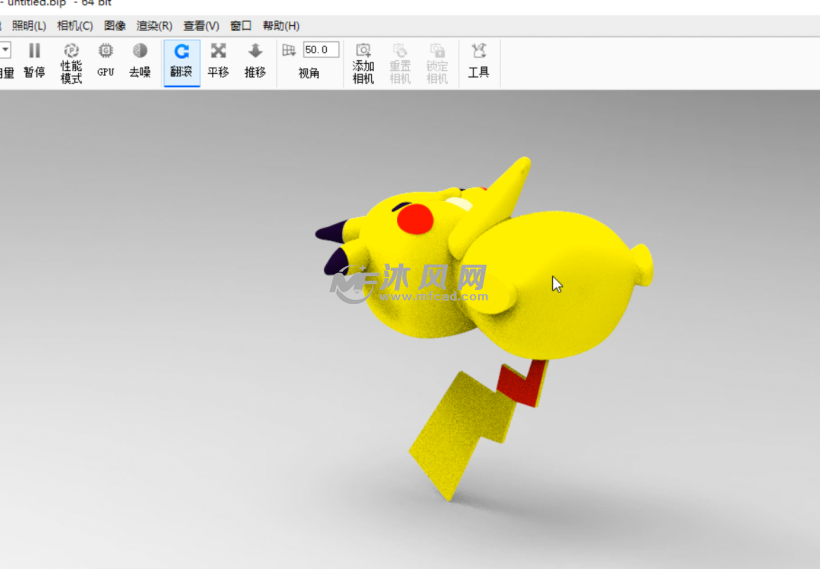Click the 视角 field of view icon
Screen dimensions: 820x569
click(289, 50)
